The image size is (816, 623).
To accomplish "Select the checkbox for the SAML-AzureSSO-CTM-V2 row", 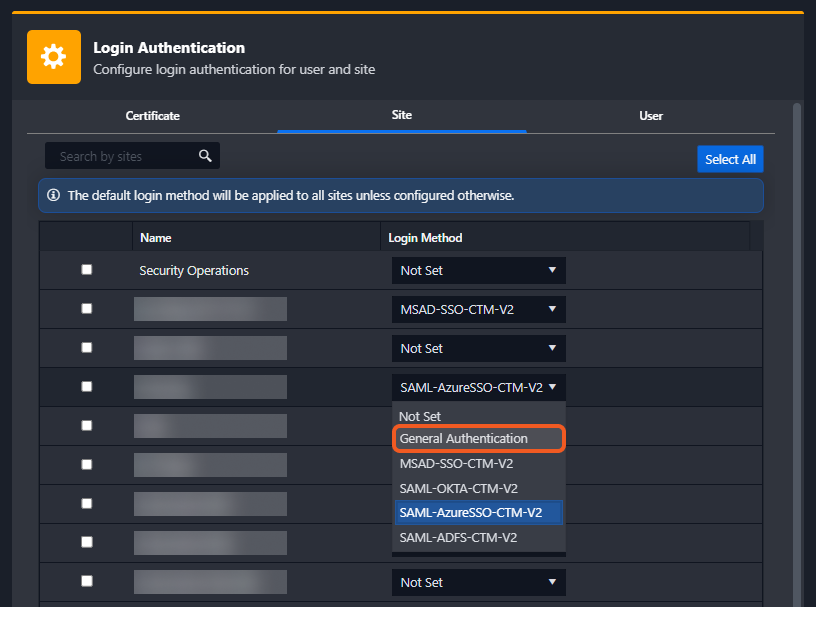I will (87, 387).
